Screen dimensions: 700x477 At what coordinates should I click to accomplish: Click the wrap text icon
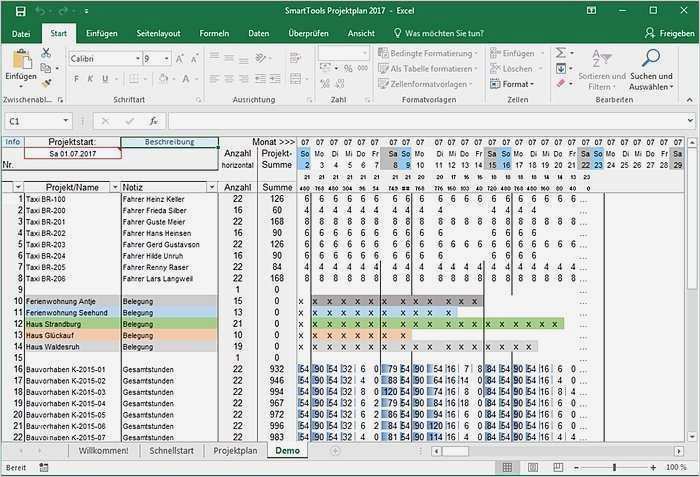295,58
